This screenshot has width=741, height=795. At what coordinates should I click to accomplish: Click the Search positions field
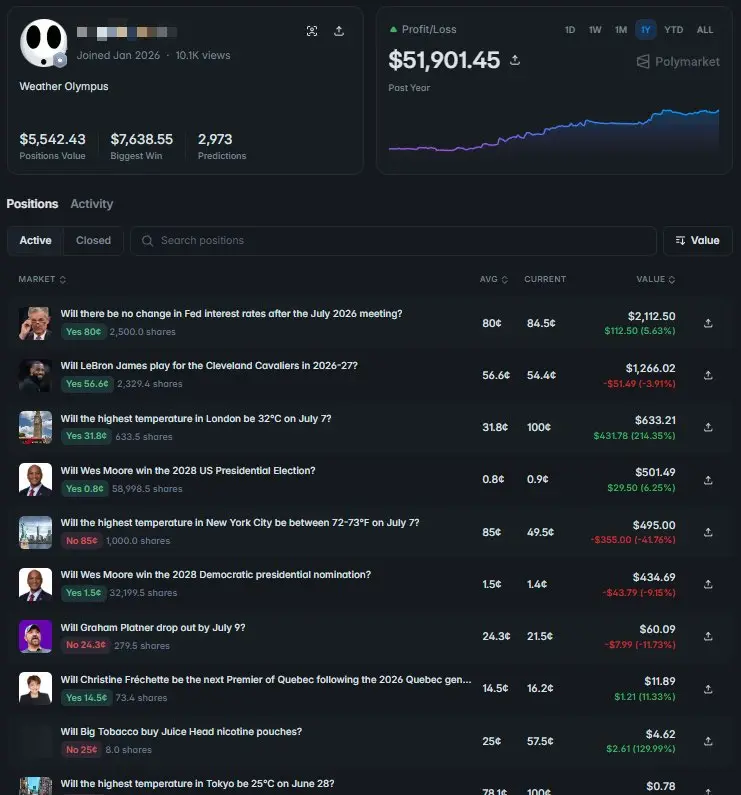393,240
